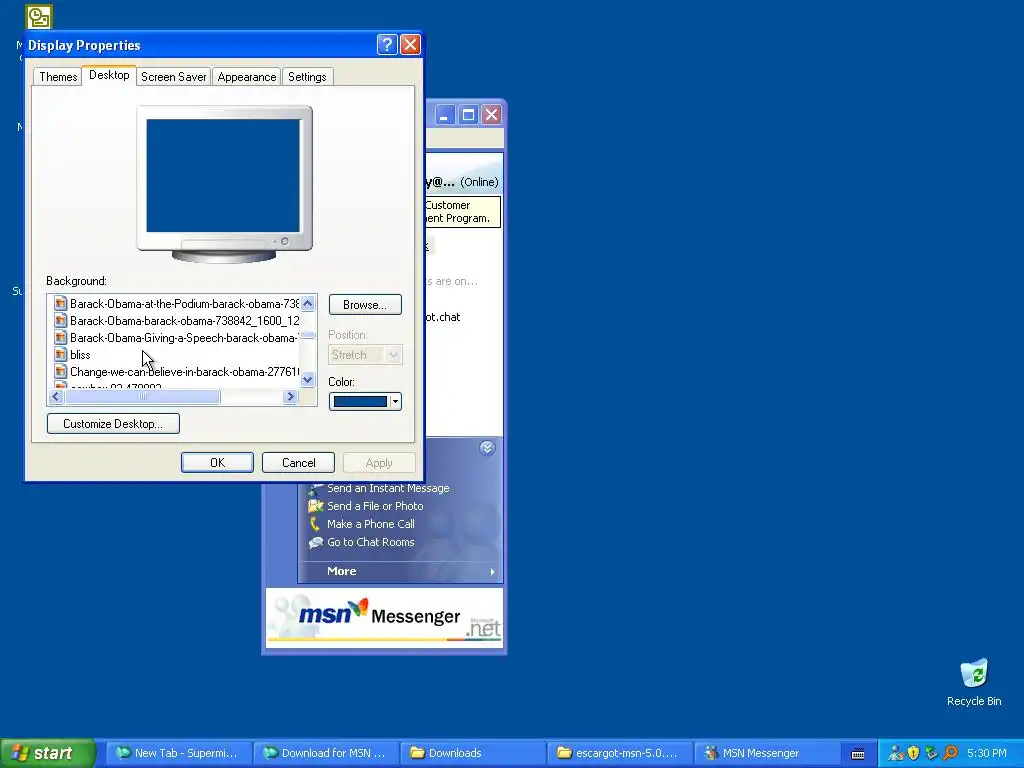Open the Windows Start menu
Image resolution: width=1024 pixels, height=768 pixels.
[48, 753]
